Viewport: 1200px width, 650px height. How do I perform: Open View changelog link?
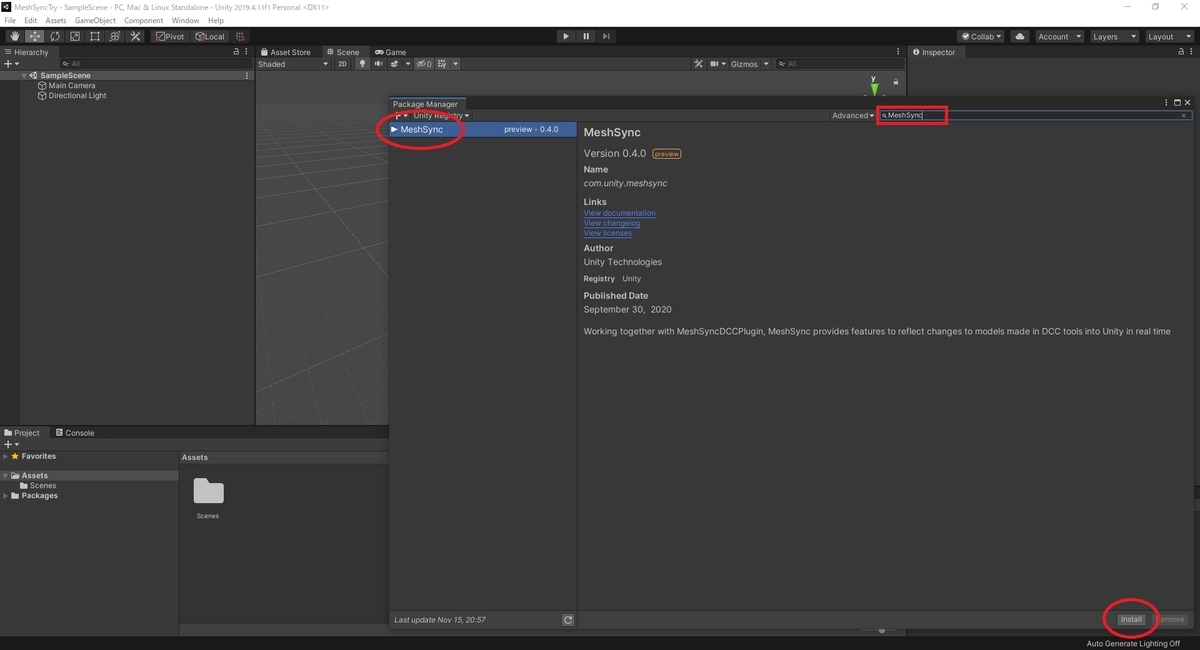tap(612, 223)
